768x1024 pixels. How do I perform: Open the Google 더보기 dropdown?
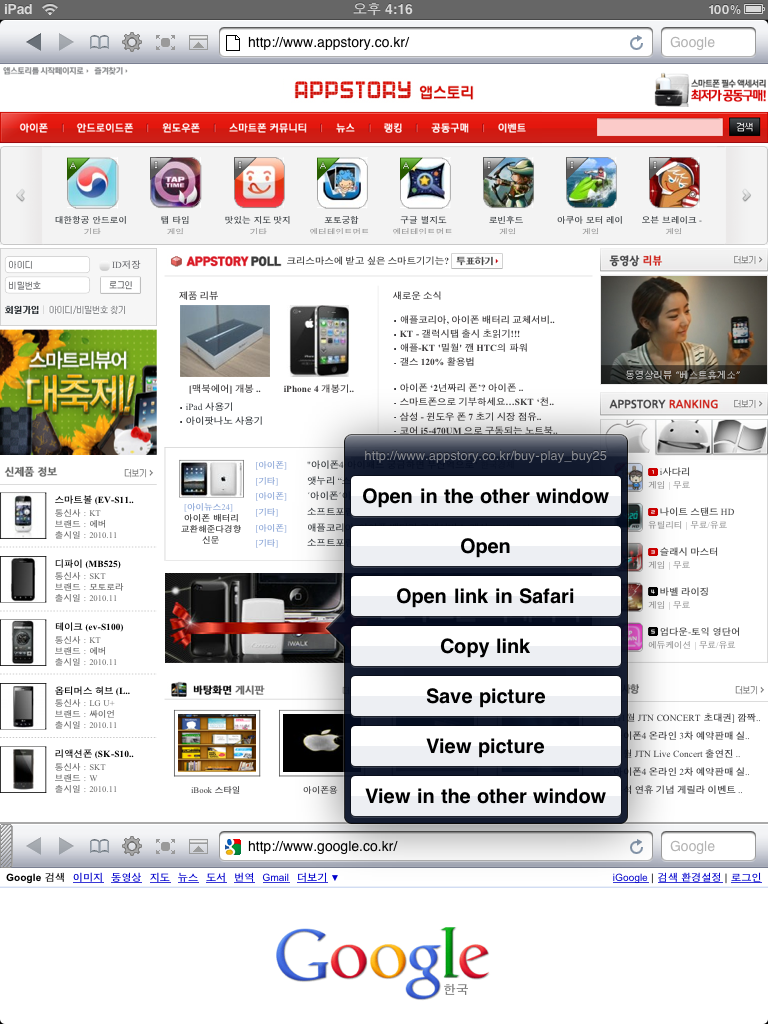point(317,877)
